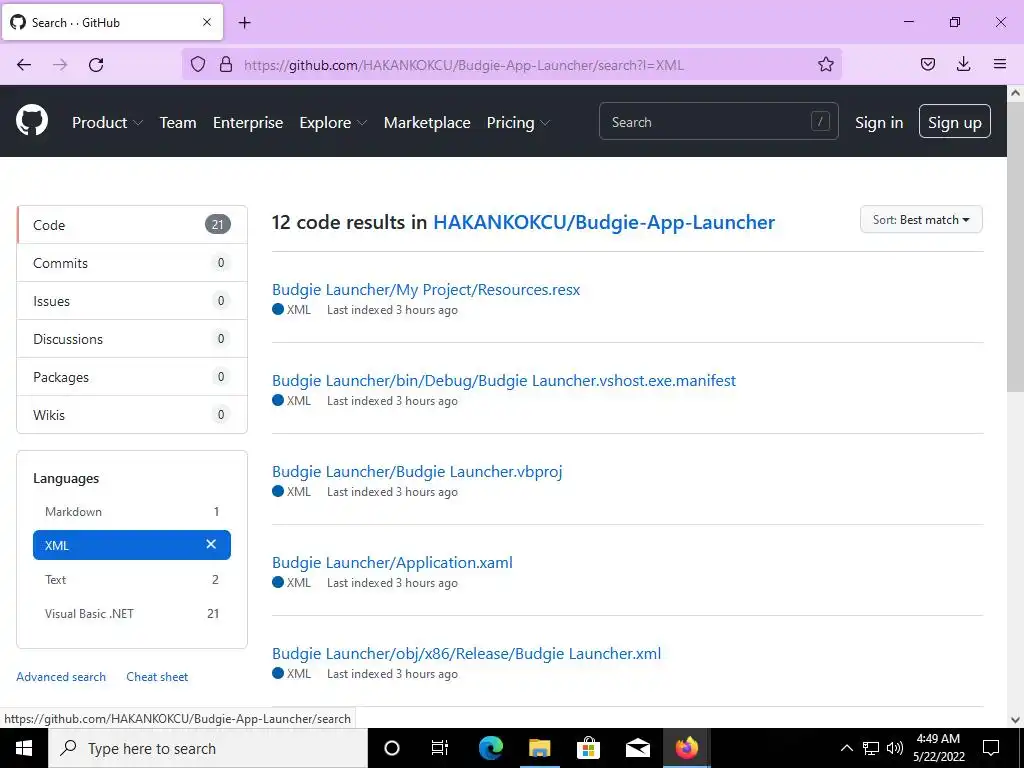Image resolution: width=1024 pixels, height=768 pixels.
Task: Open Budgie Launcher.xml file result
Action: (x=466, y=653)
